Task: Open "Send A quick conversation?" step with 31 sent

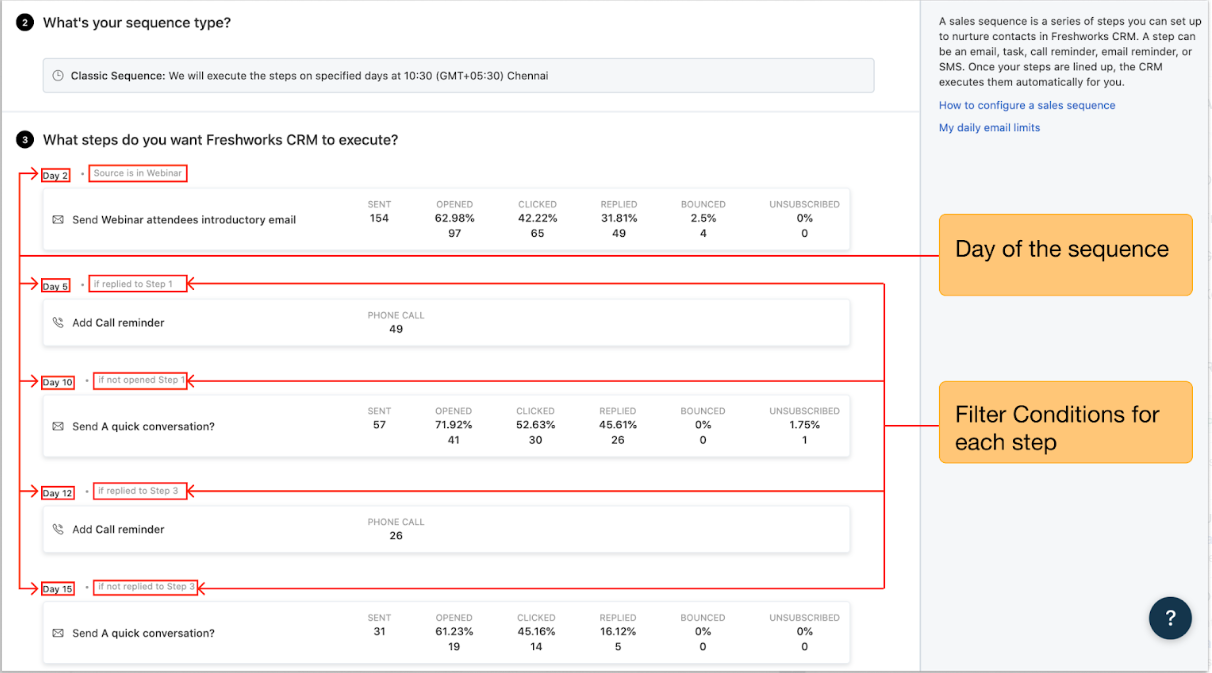Action: (x=446, y=633)
